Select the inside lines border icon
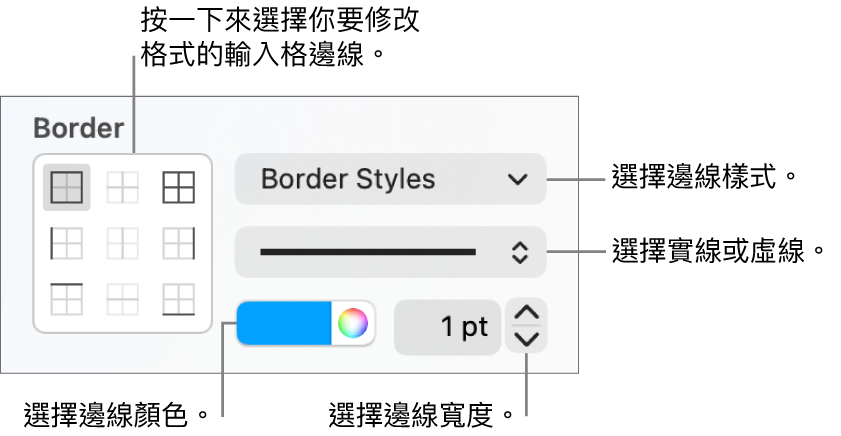 coord(123,187)
